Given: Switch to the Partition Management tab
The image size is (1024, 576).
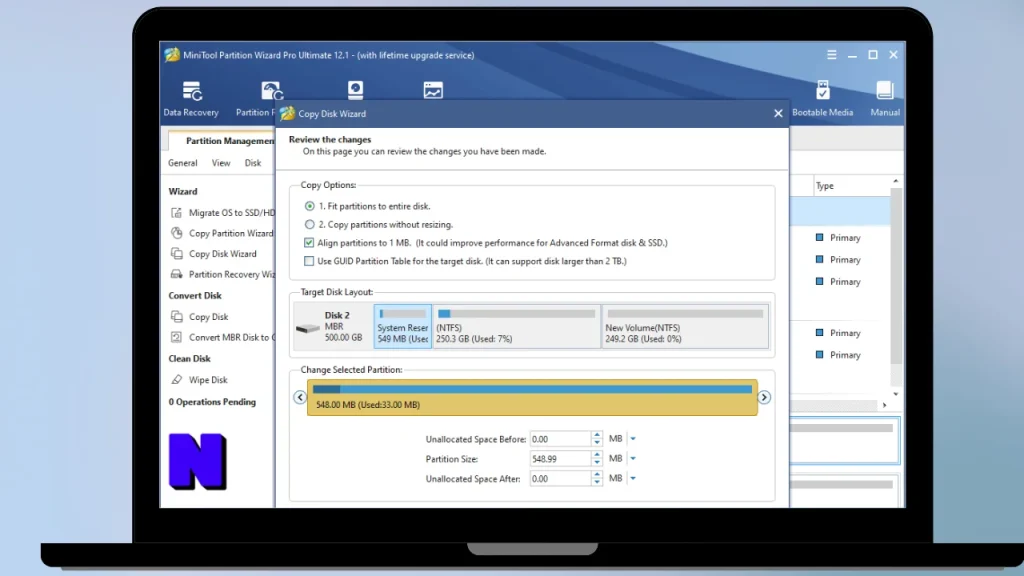Looking at the screenshot, I should 223,140.
